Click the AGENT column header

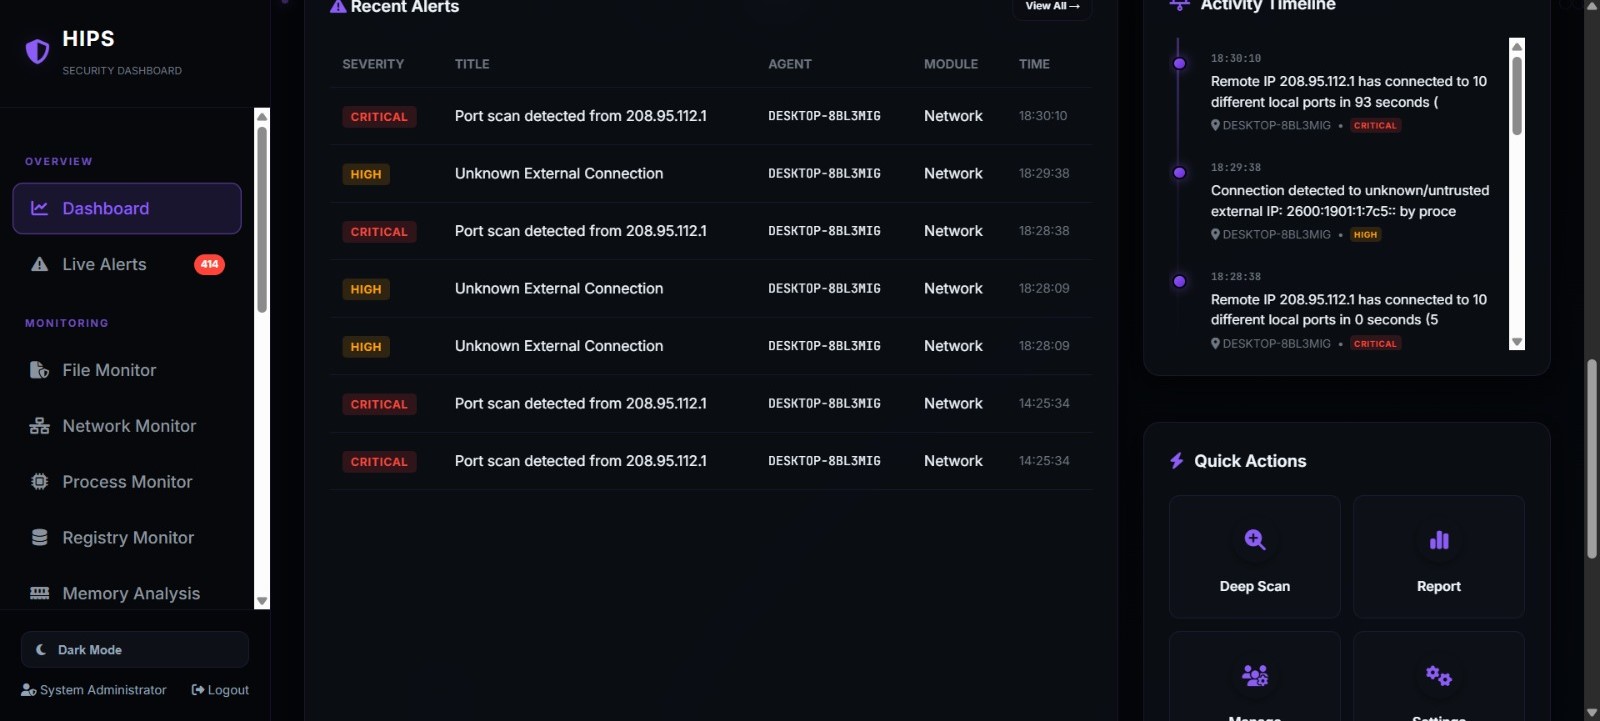click(790, 64)
